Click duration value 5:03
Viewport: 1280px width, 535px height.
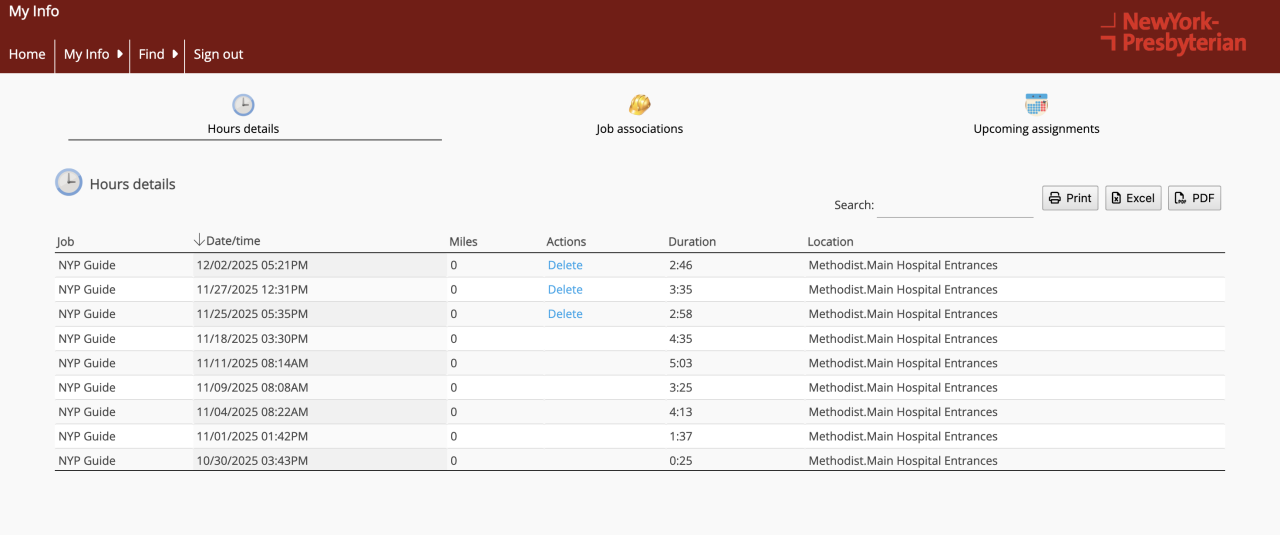[x=681, y=363]
